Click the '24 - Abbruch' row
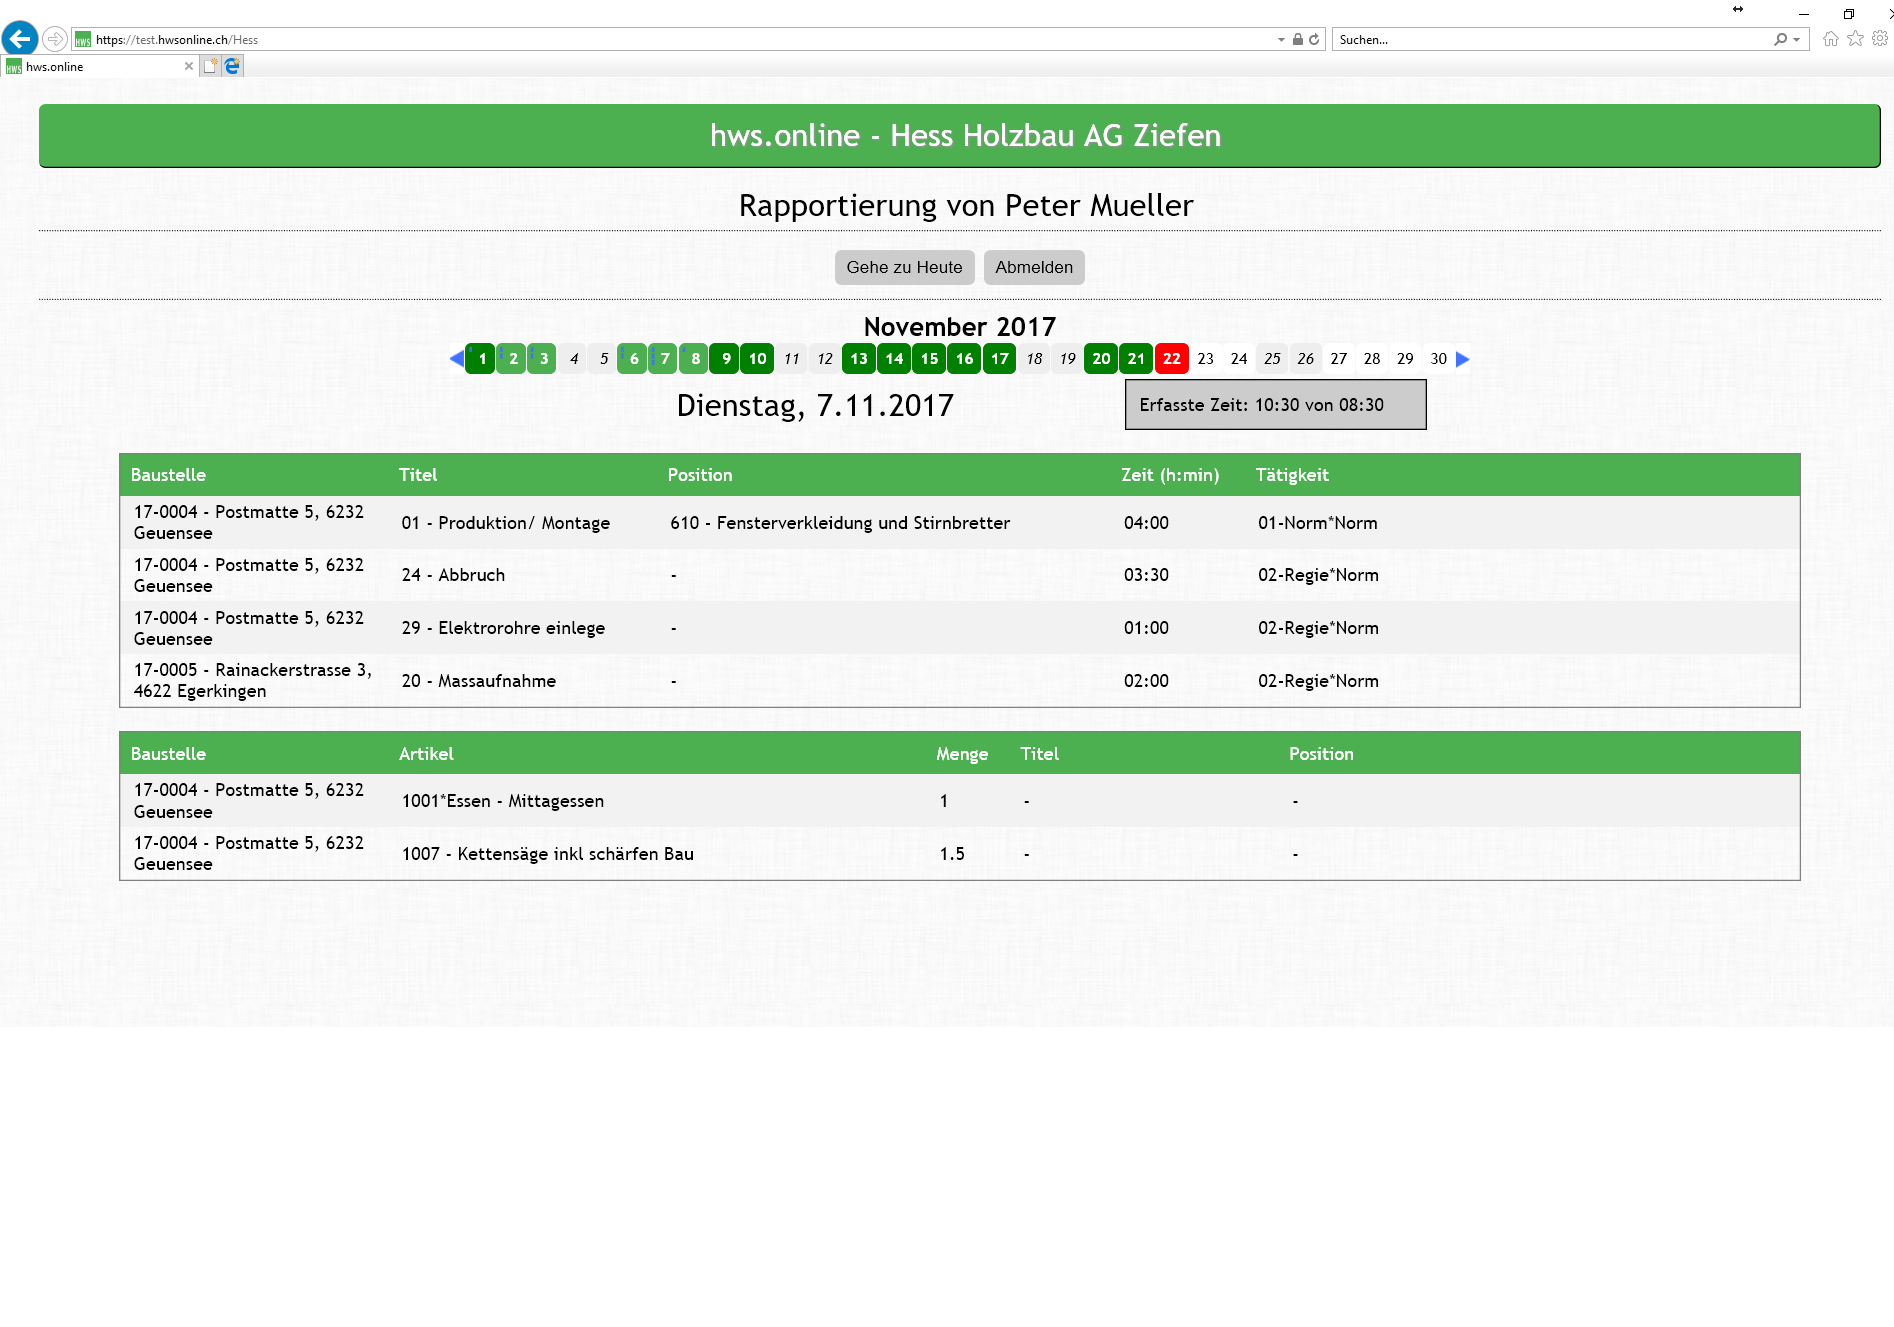Viewport: 1894px width, 1327px height. 960,575
